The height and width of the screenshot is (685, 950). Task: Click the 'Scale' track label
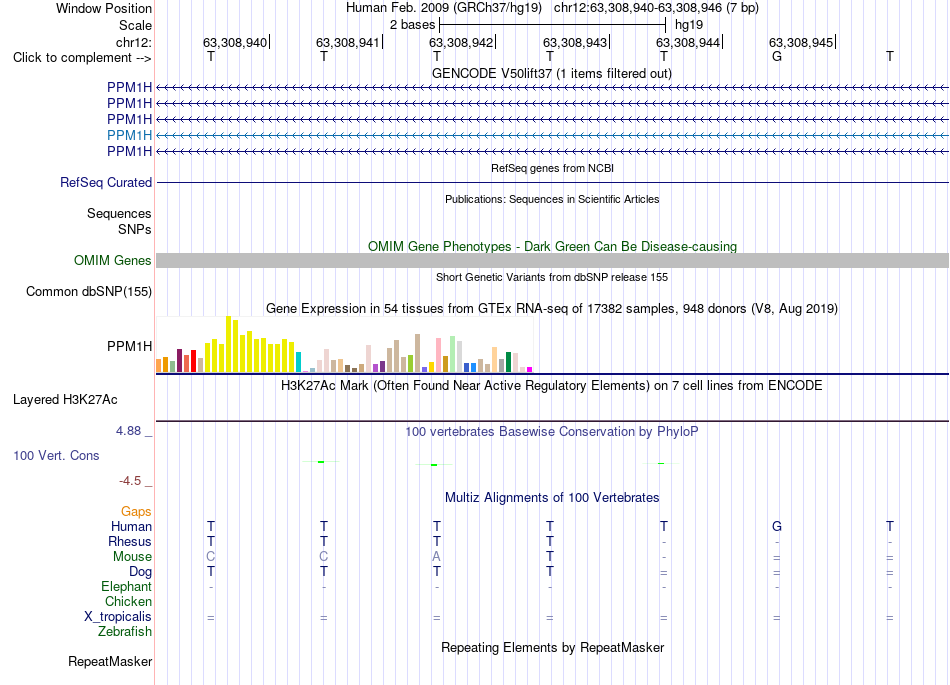tap(135, 25)
